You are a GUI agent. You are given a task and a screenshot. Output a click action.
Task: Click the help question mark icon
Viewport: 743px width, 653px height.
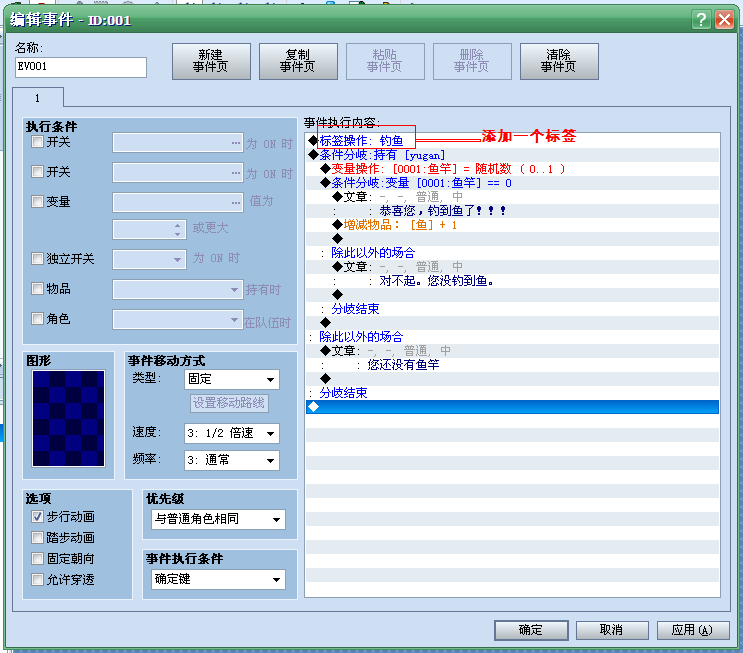[701, 19]
